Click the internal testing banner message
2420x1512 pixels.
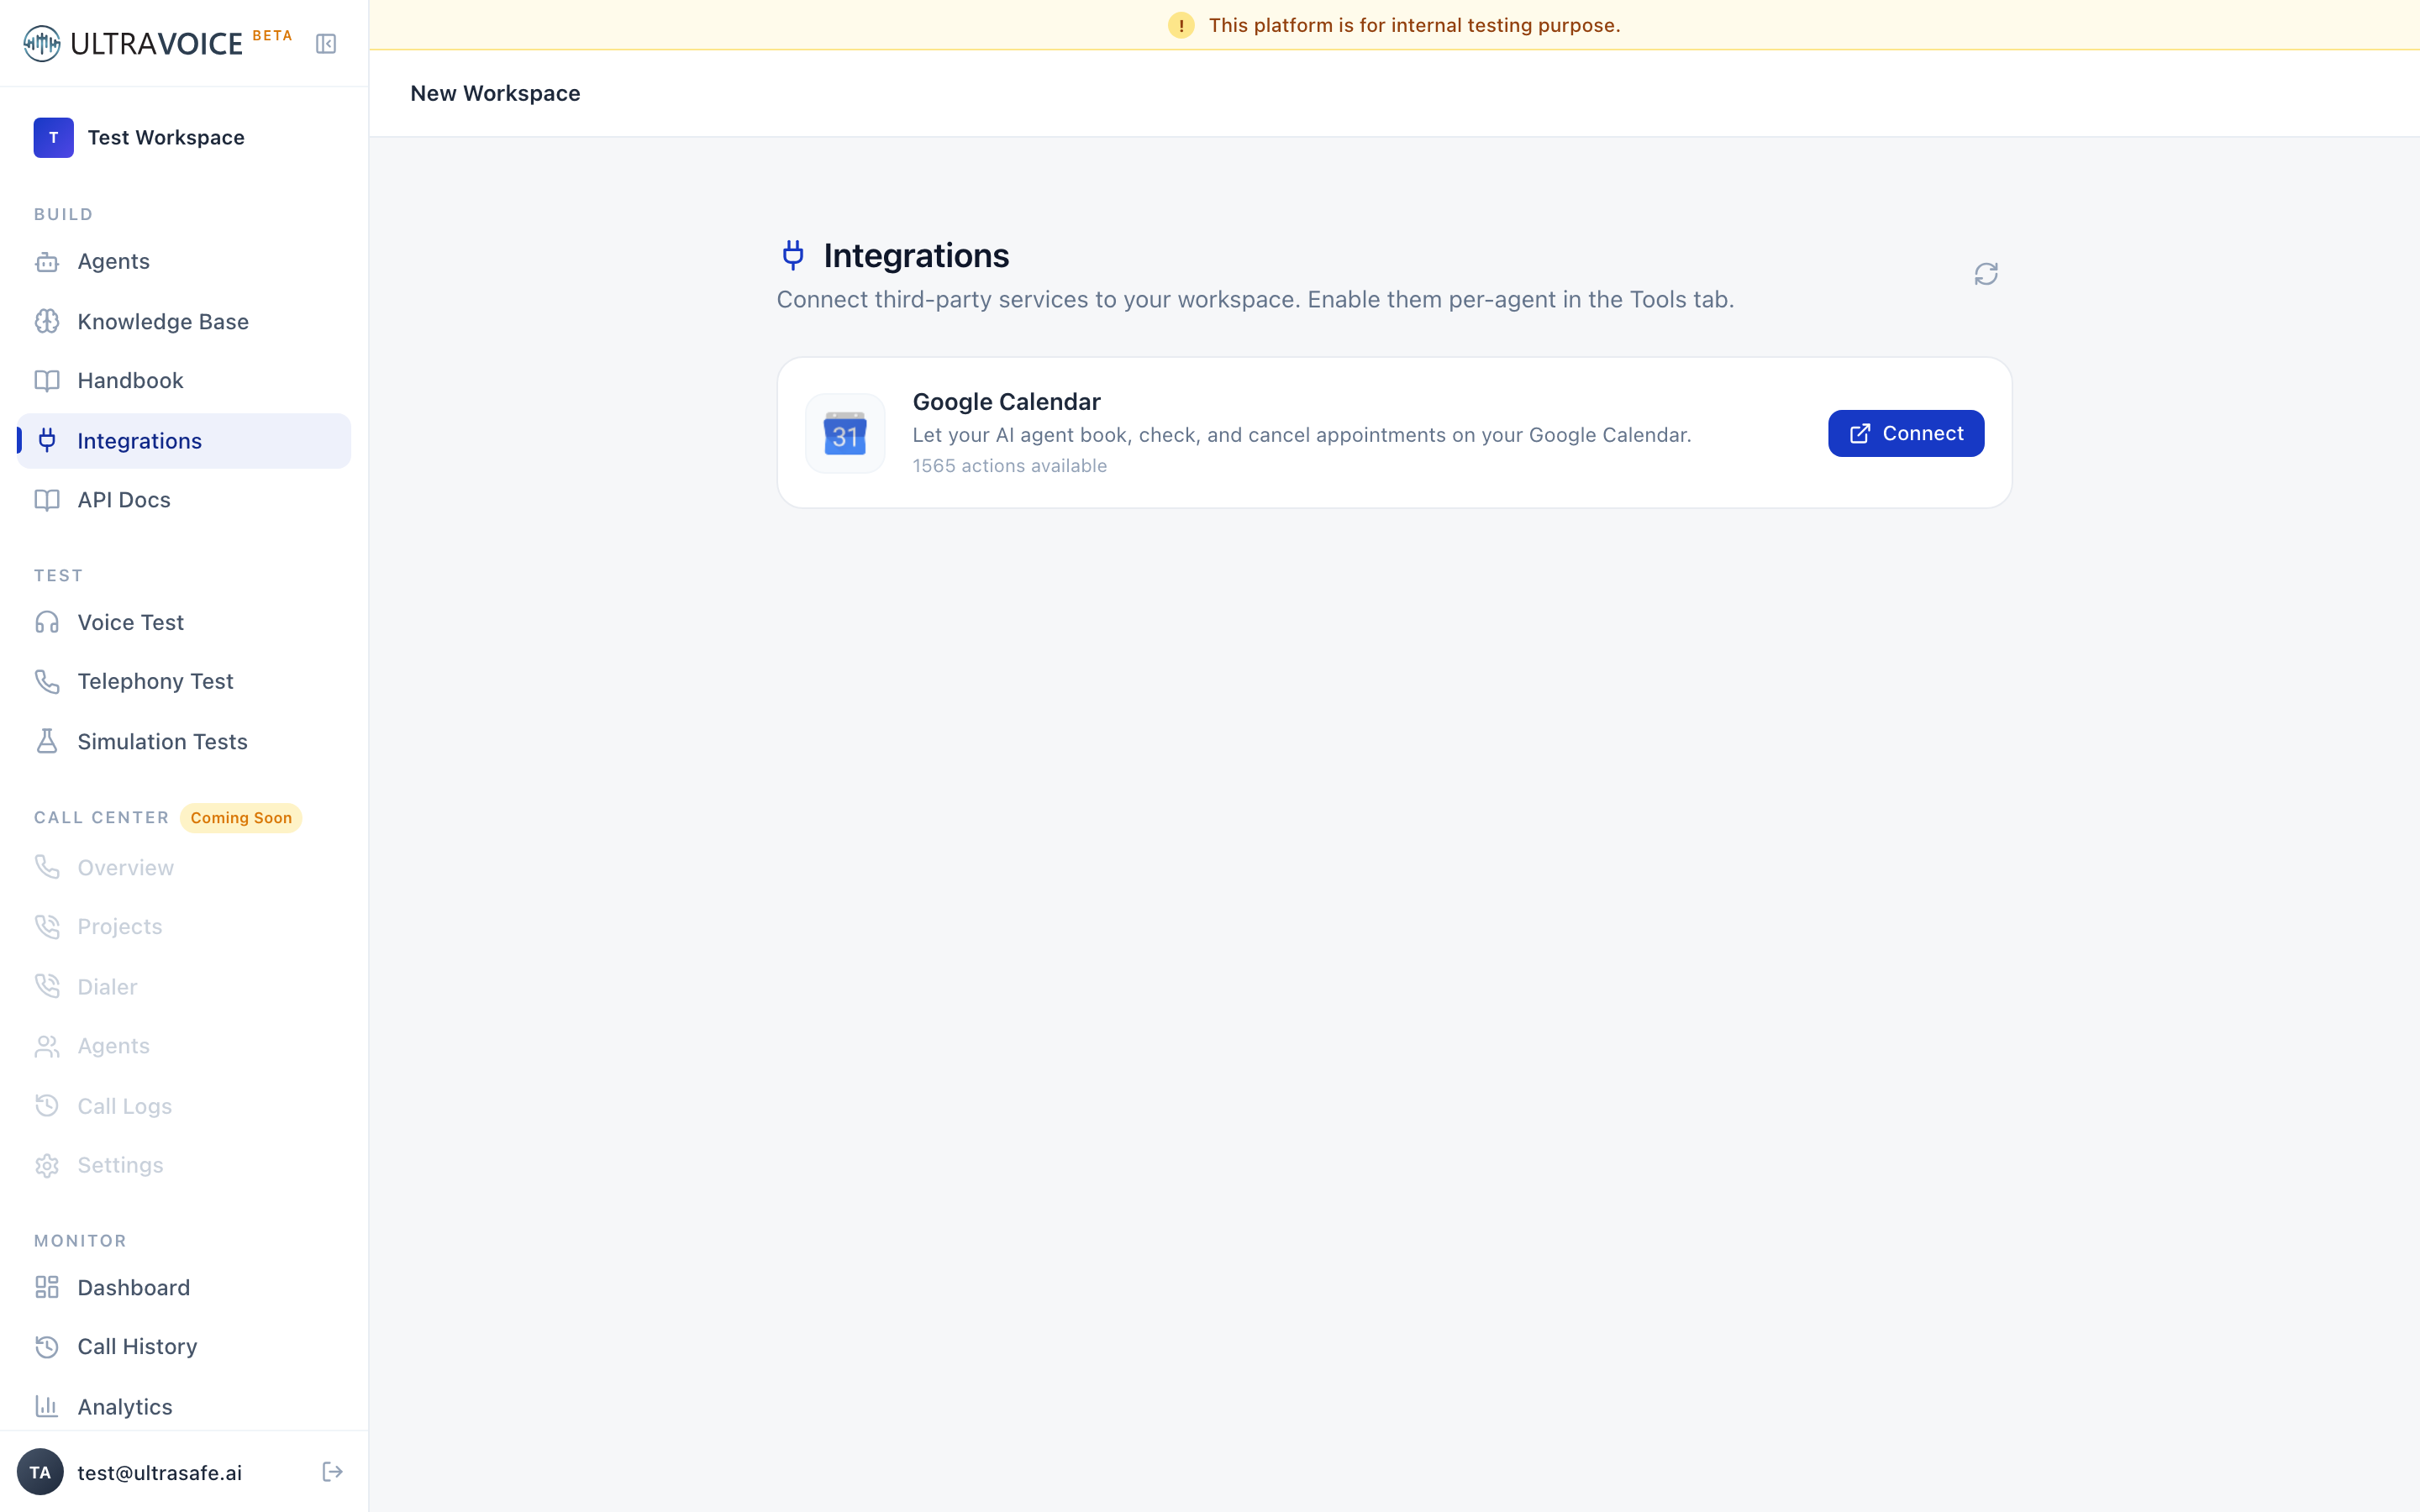coord(1414,25)
